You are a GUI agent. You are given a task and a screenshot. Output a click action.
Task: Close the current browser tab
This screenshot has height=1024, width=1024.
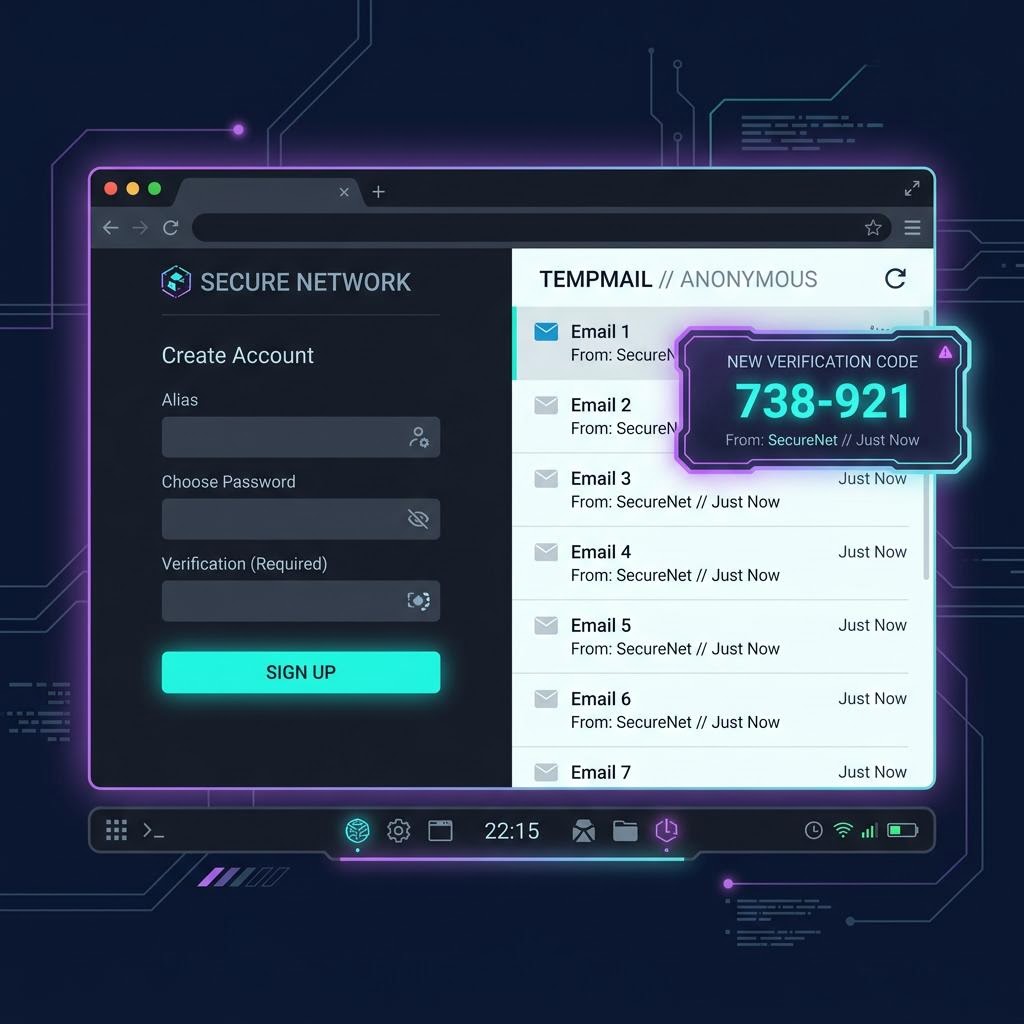point(344,192)
